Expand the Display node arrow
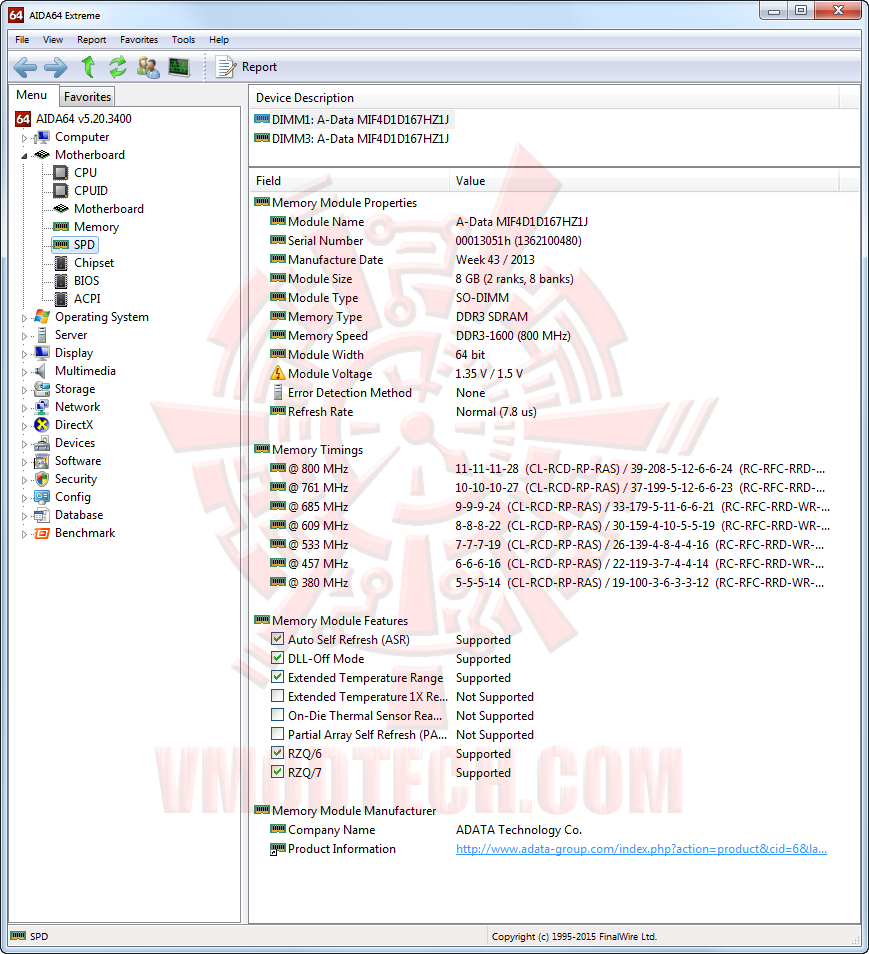869x954 pixels. click(x=24, y=353)
